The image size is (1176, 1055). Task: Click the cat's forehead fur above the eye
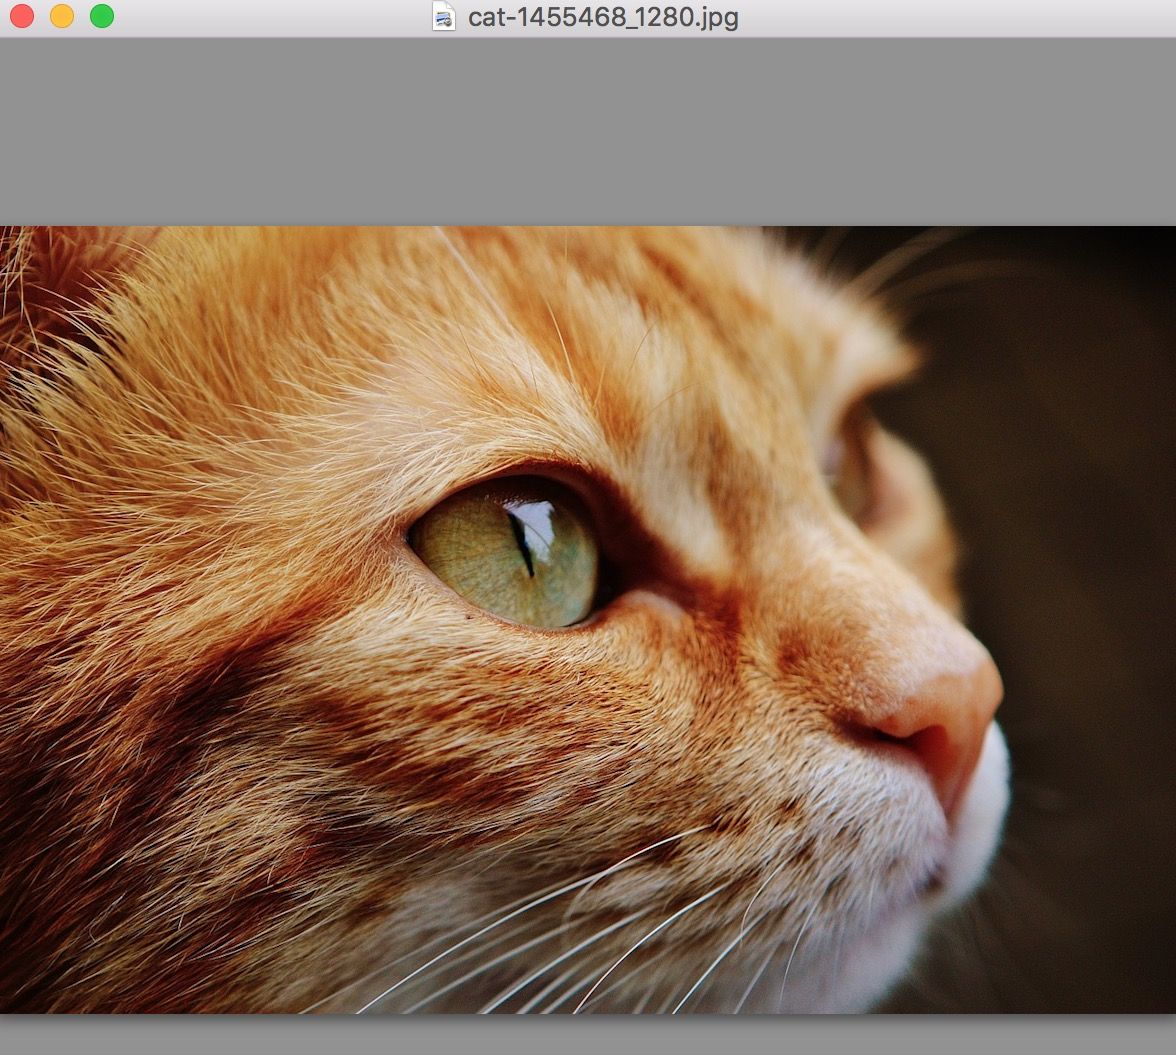point(450,380)
